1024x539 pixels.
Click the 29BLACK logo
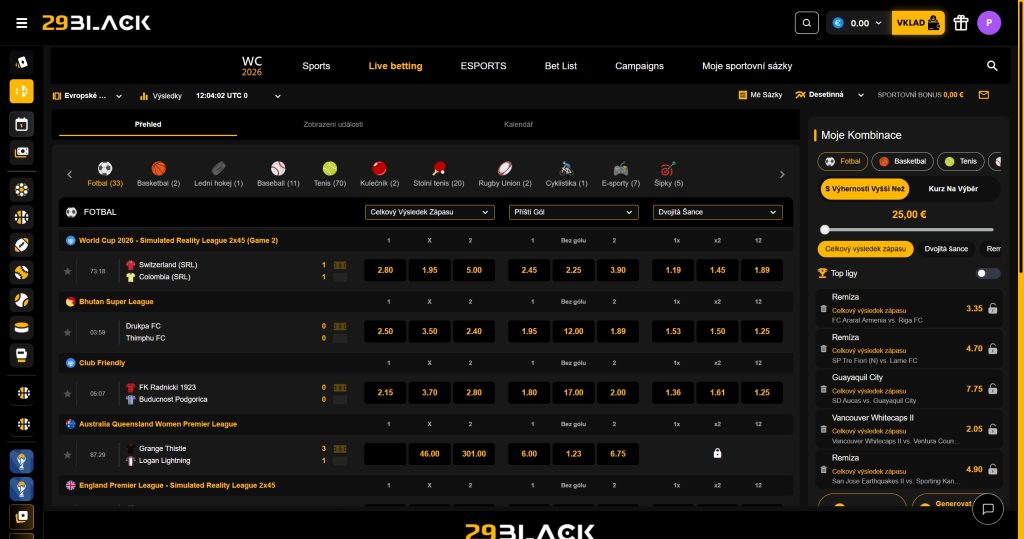click(x=96, y=23)
